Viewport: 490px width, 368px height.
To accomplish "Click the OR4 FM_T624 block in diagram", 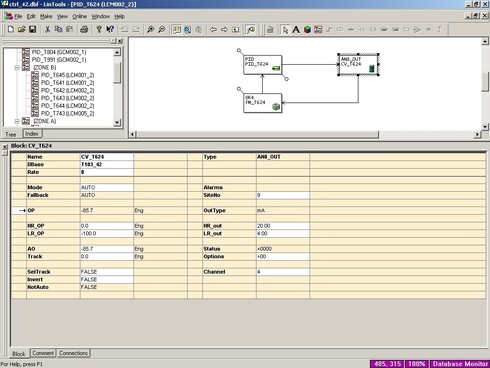I will [262, 103].
